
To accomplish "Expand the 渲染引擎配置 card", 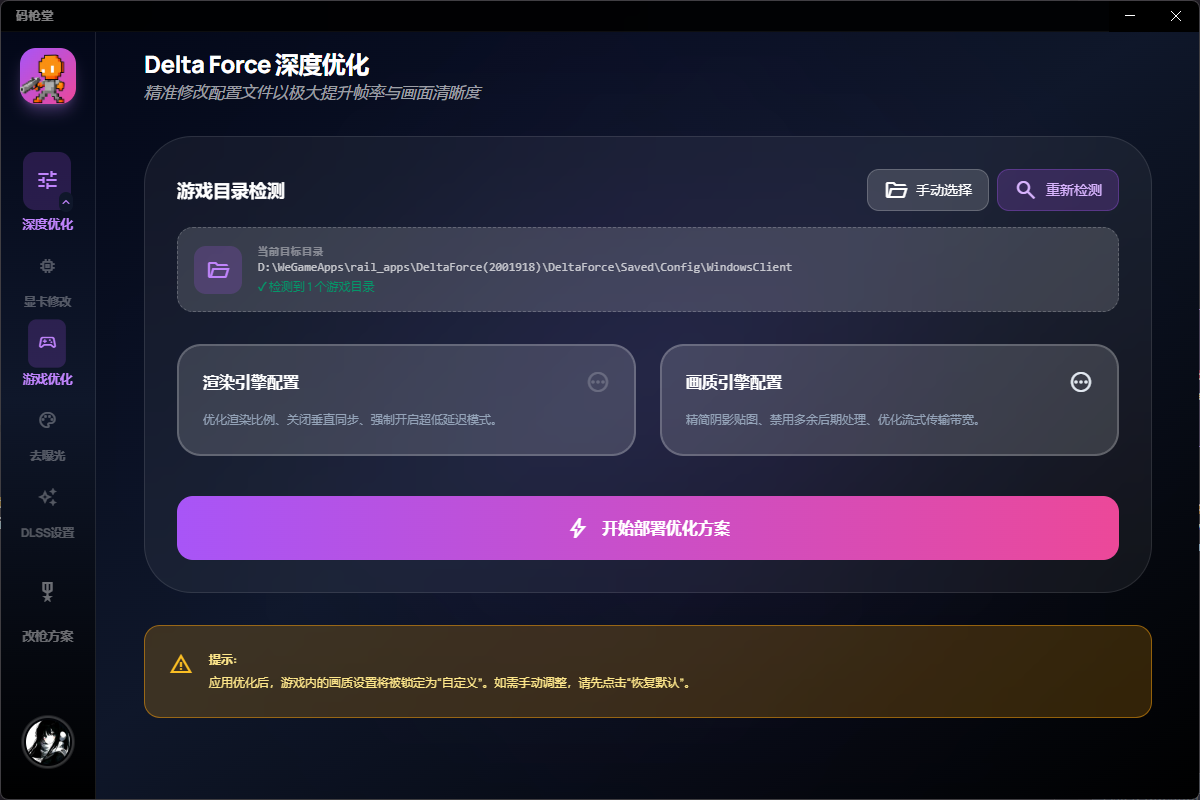I will (407, 400).
